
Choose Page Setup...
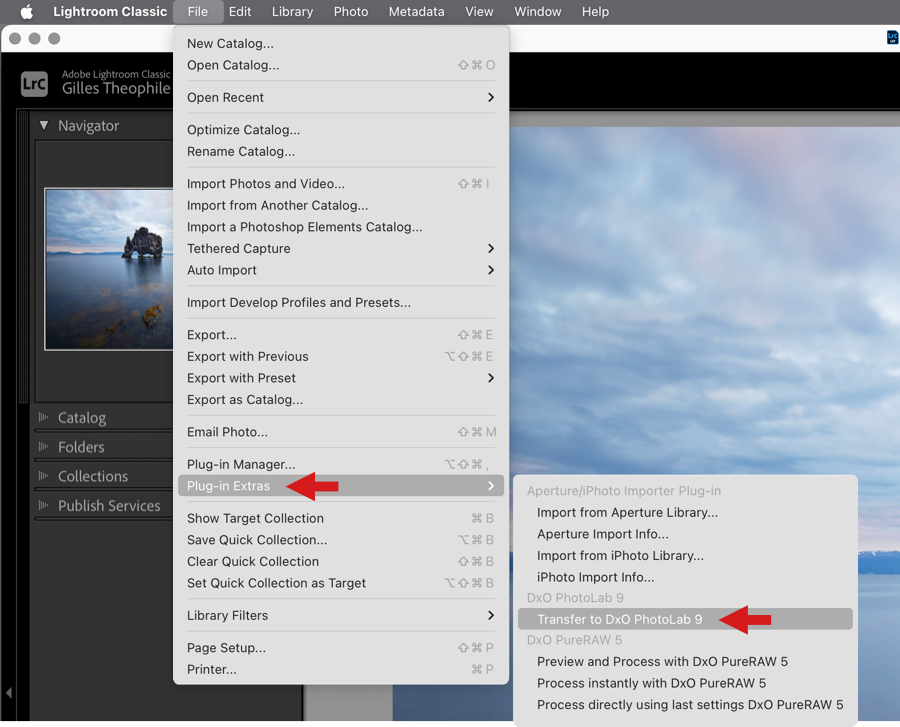coord(341,648)
